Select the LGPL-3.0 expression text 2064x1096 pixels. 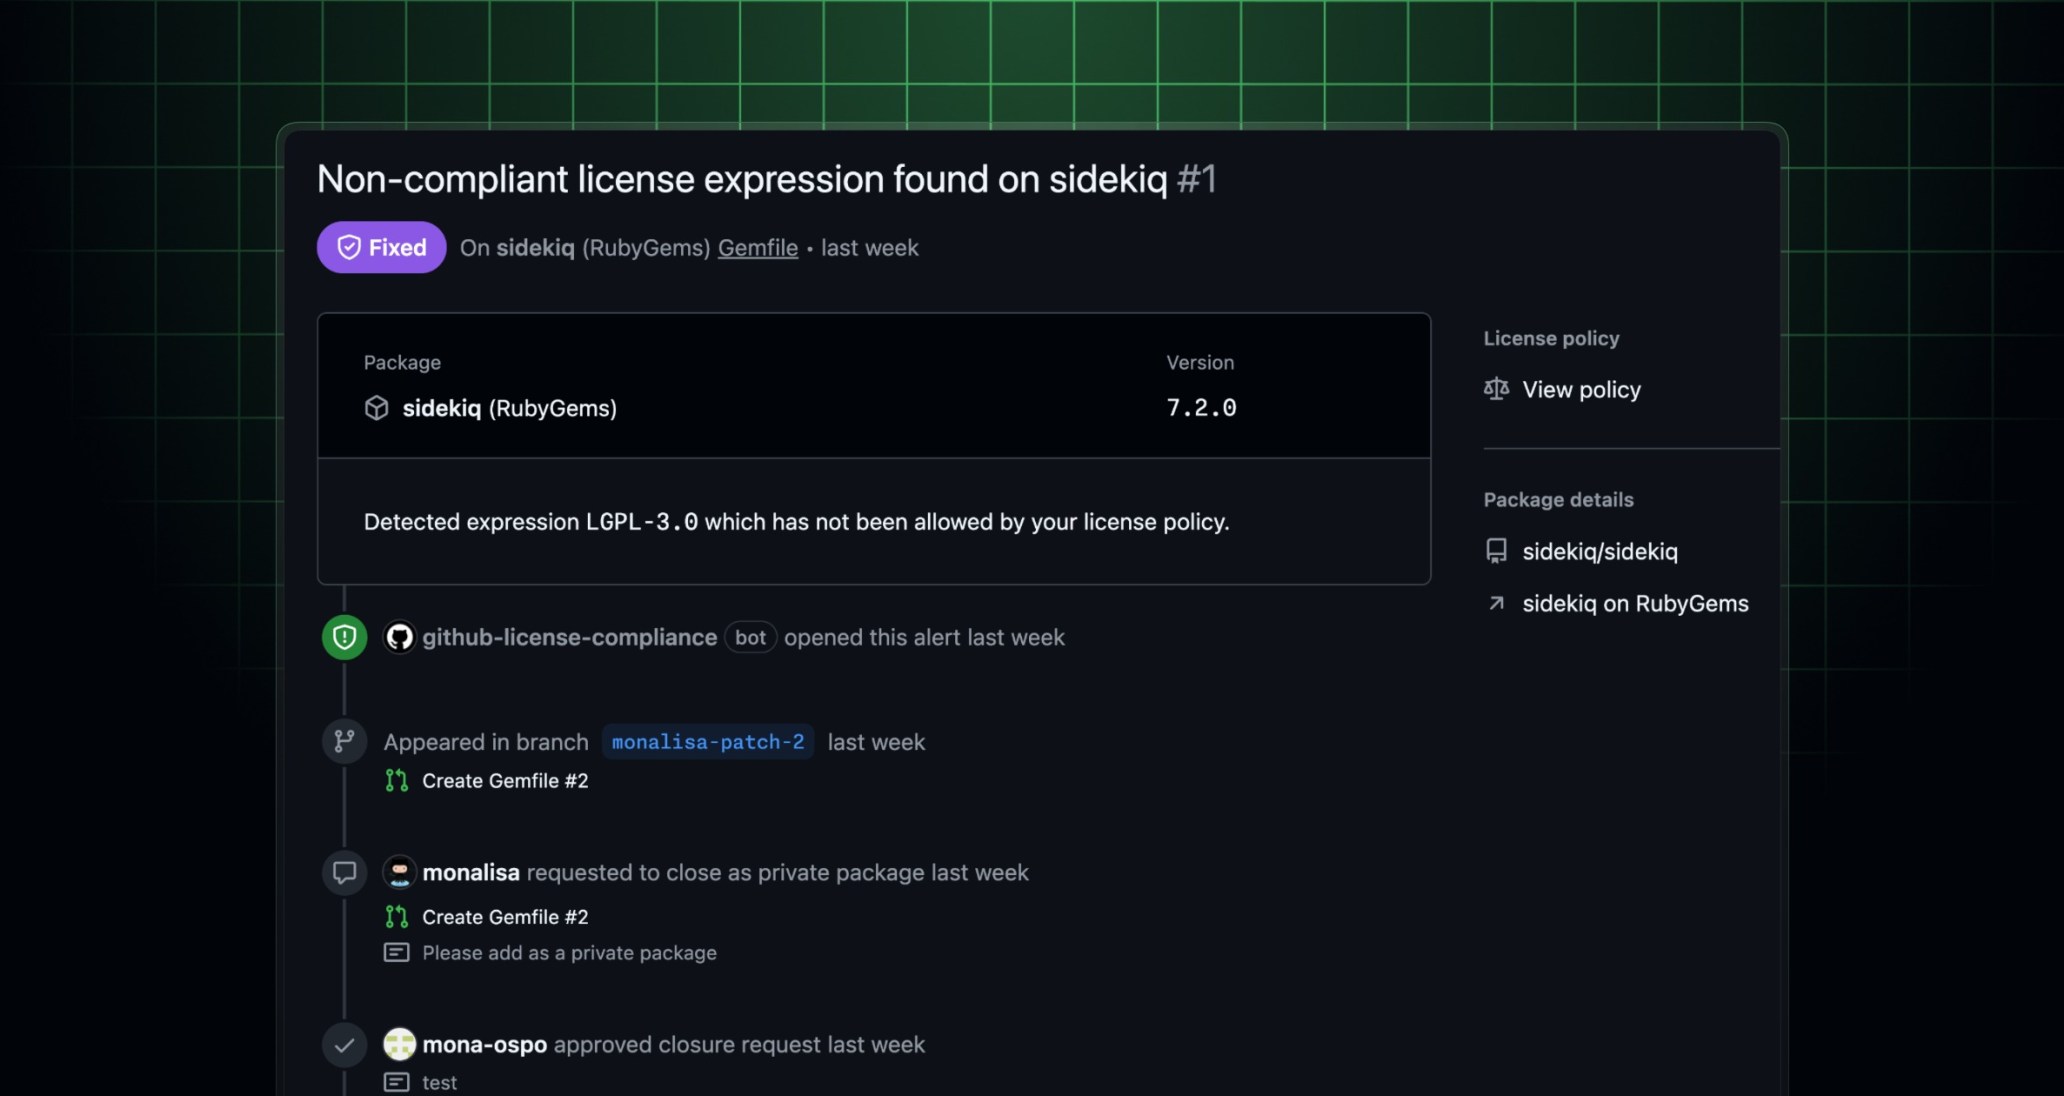[x=641, y=522]
